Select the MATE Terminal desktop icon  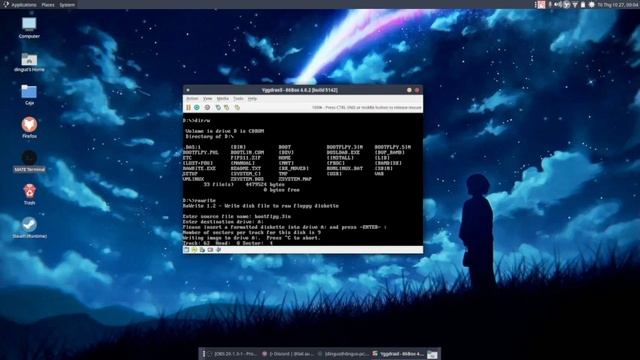point(29,161)
